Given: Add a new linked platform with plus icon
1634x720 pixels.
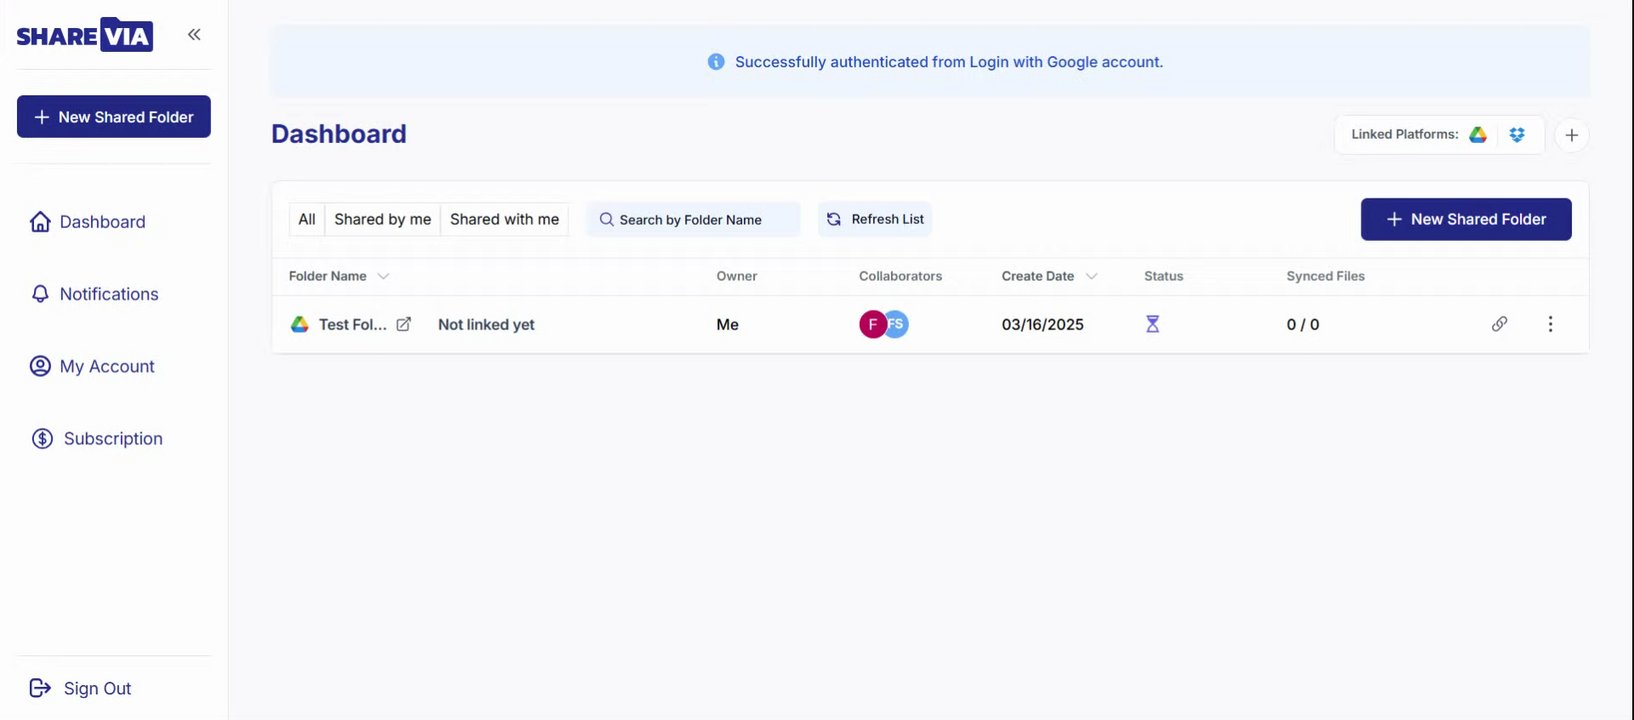Looking at the screenshot, I should coord(1571,135).
